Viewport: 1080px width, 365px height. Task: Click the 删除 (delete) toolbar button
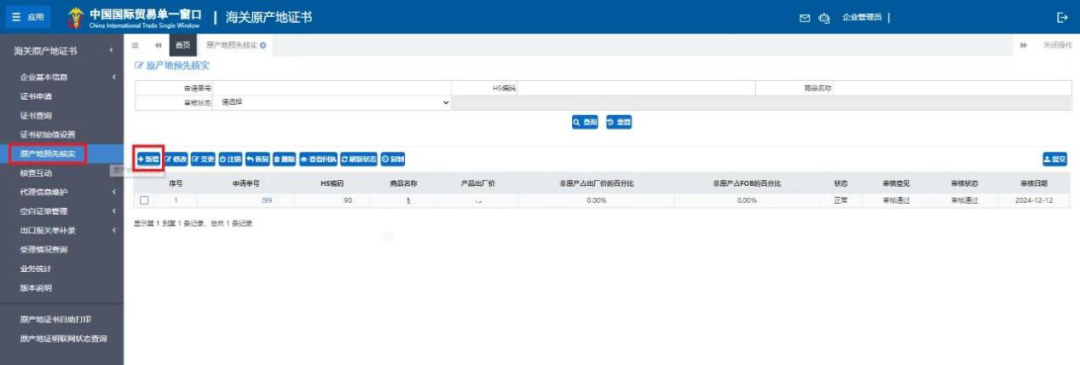click(284, 158)
